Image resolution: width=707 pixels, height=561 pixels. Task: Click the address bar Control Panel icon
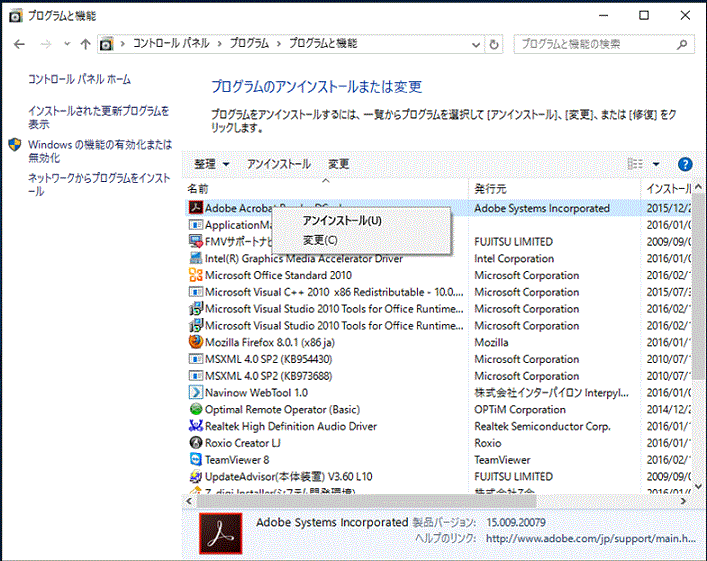coord(106,44)
